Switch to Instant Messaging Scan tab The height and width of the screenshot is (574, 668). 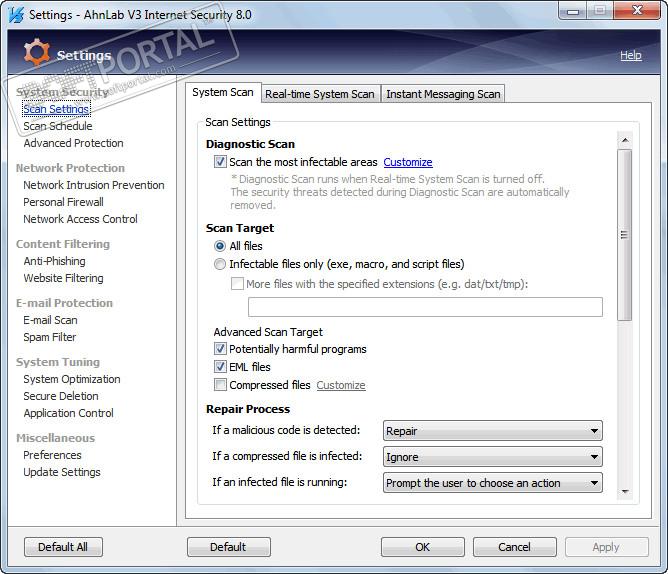[443, 94]
